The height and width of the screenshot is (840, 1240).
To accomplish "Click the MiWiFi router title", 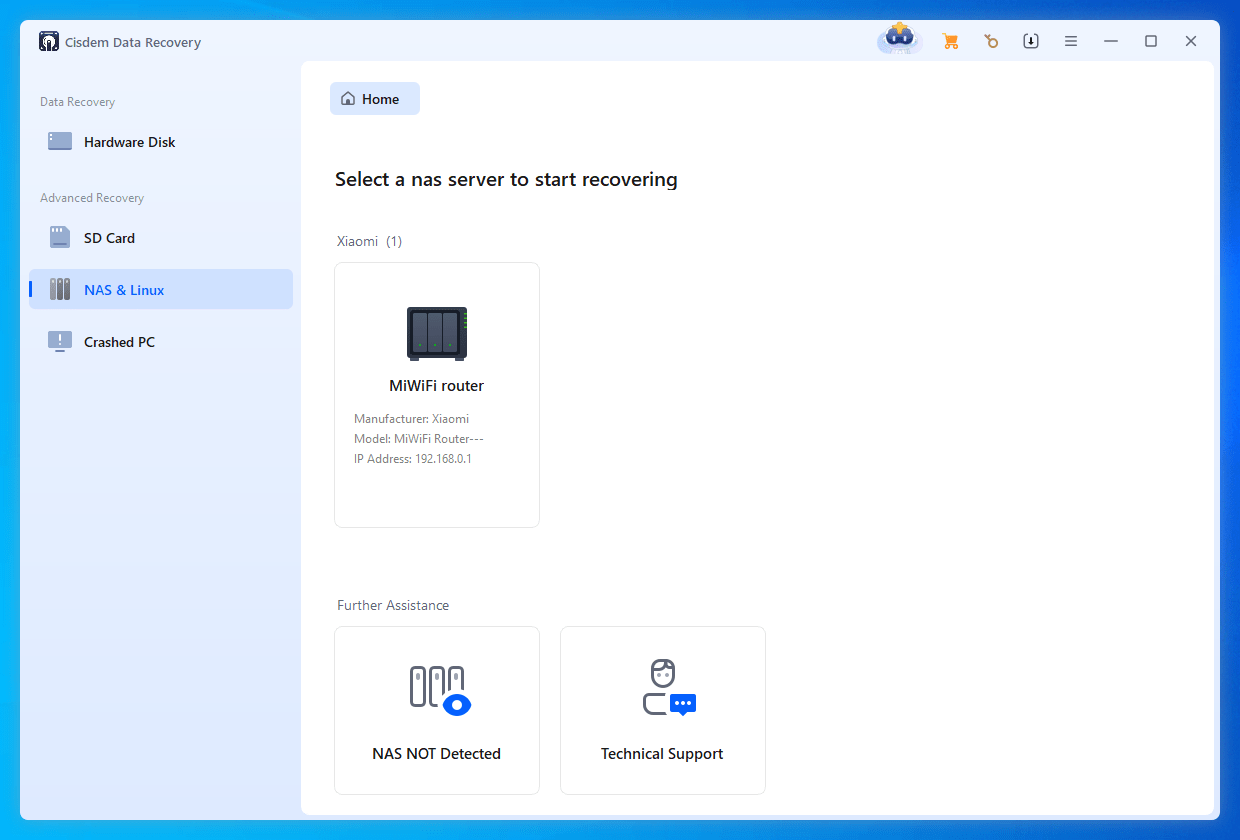I will pyautogui.click(x=437, y=386).
